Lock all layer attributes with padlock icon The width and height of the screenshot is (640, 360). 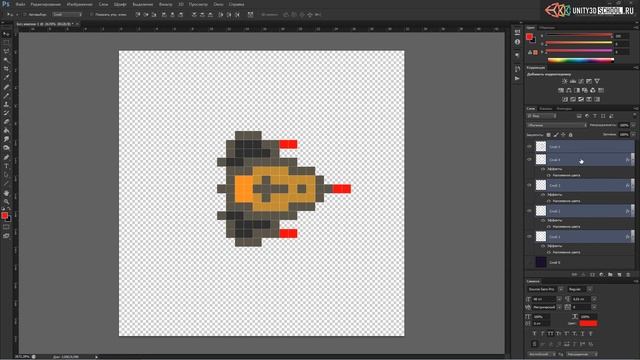click(571, 135)
